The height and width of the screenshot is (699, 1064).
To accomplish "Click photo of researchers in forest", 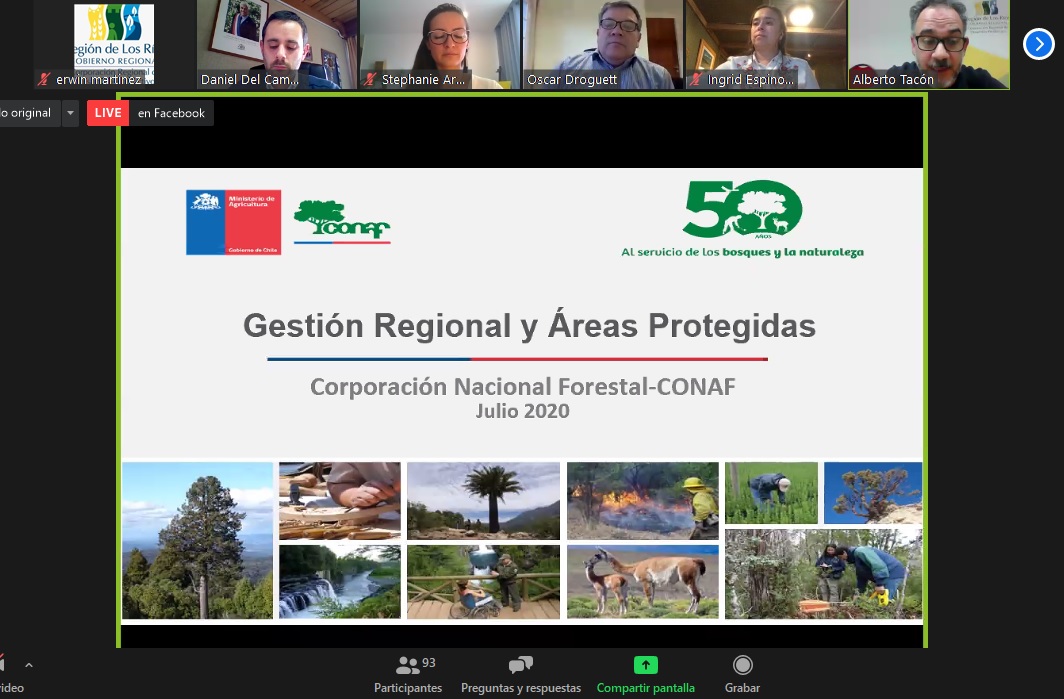I will click(x=824, y=574).
